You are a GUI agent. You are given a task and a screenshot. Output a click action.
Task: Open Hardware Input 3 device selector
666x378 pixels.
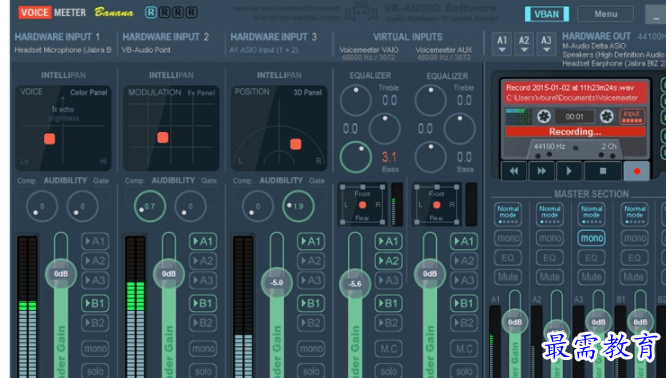[x=264, y=50]
